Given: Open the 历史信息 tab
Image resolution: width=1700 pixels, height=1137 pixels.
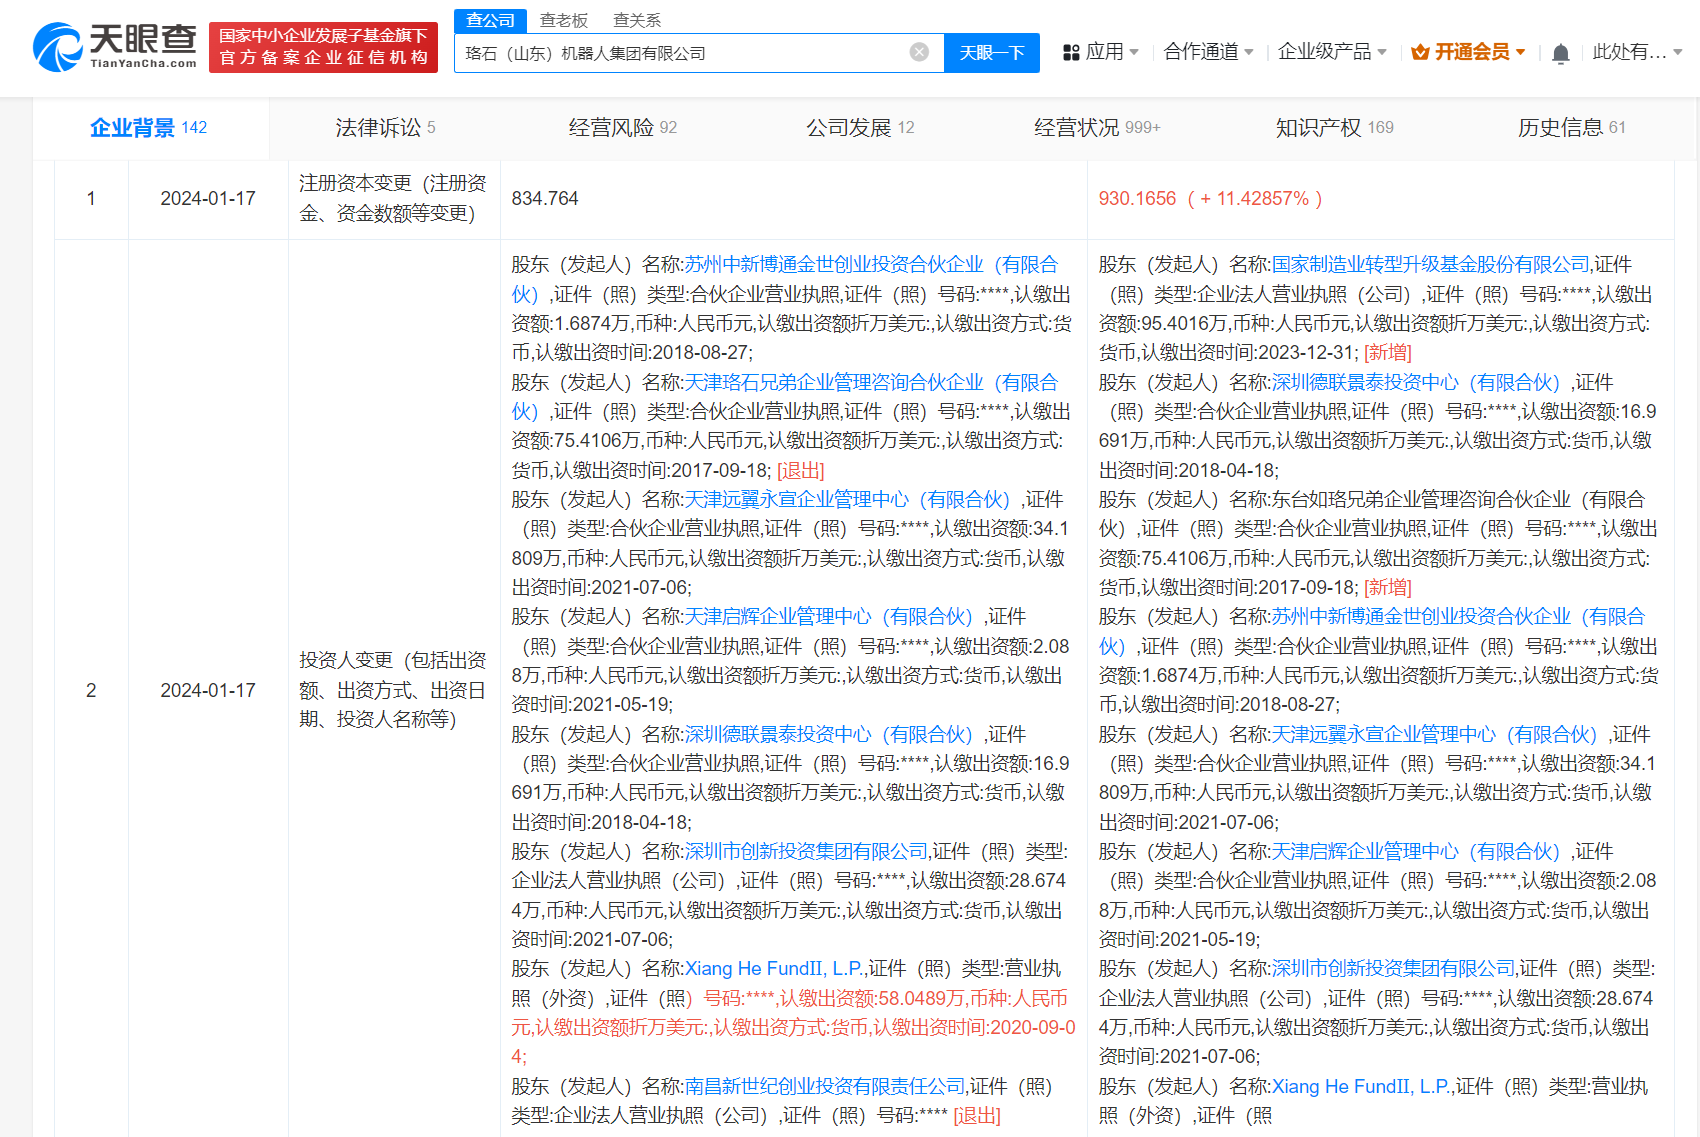Looking at the screenshot, I should (1571, 128).
